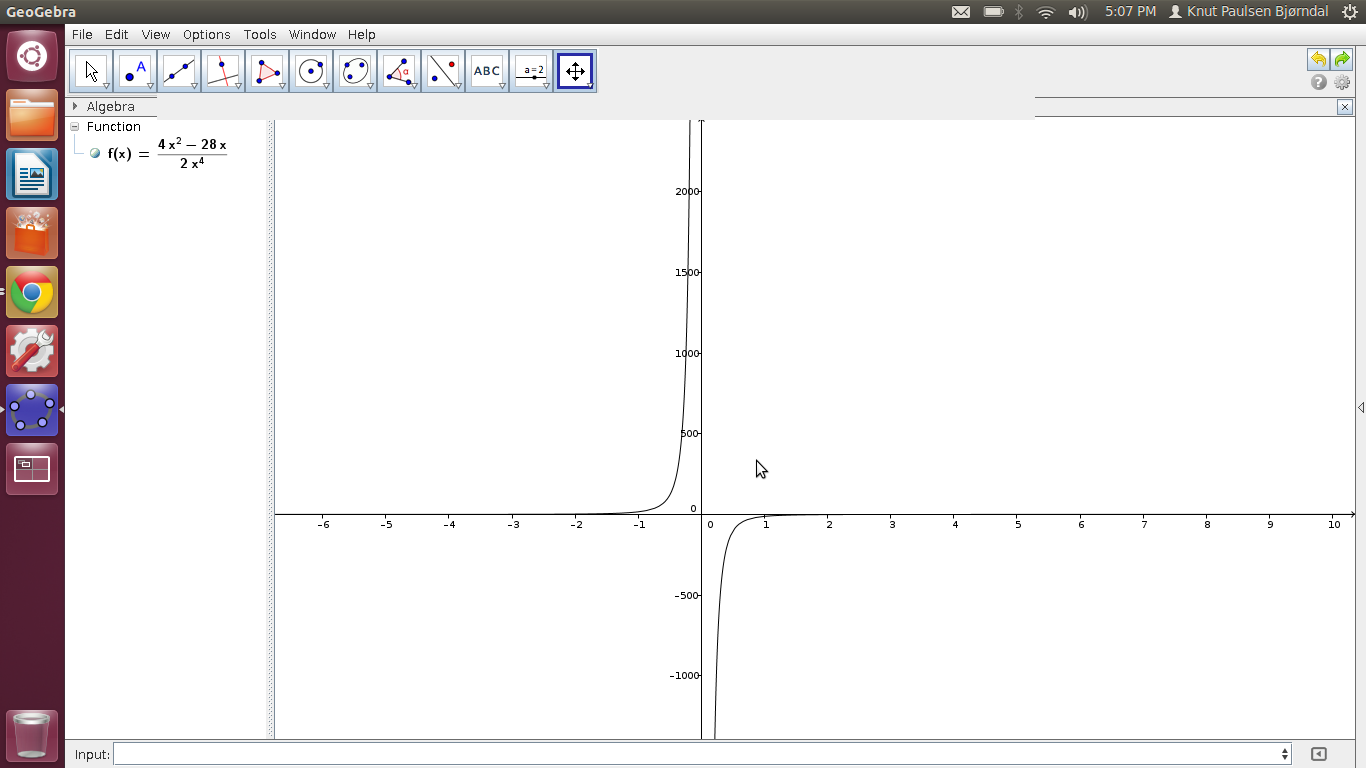Open the Bluetooth indicator menu
The height and width of the screenshot is (768, 1366).
[1019, 12]
